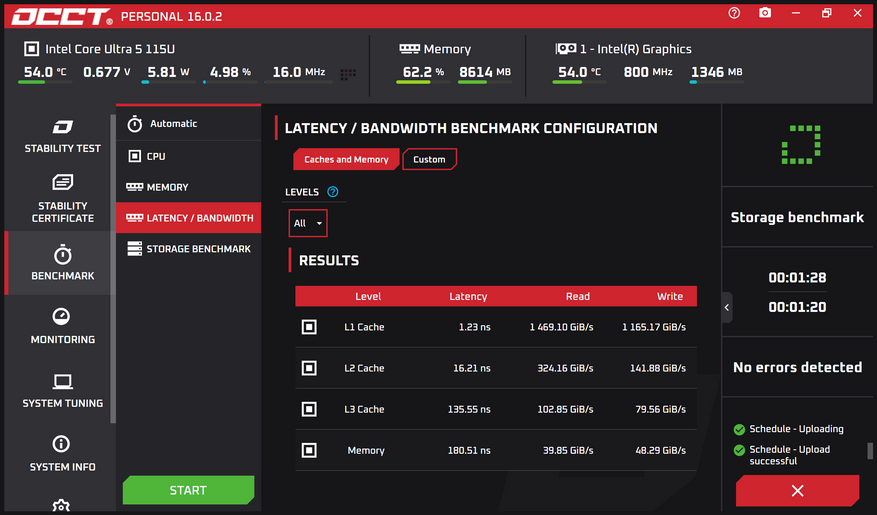Click the L1 Cache latency 1.23 ns value

[474, 327]
